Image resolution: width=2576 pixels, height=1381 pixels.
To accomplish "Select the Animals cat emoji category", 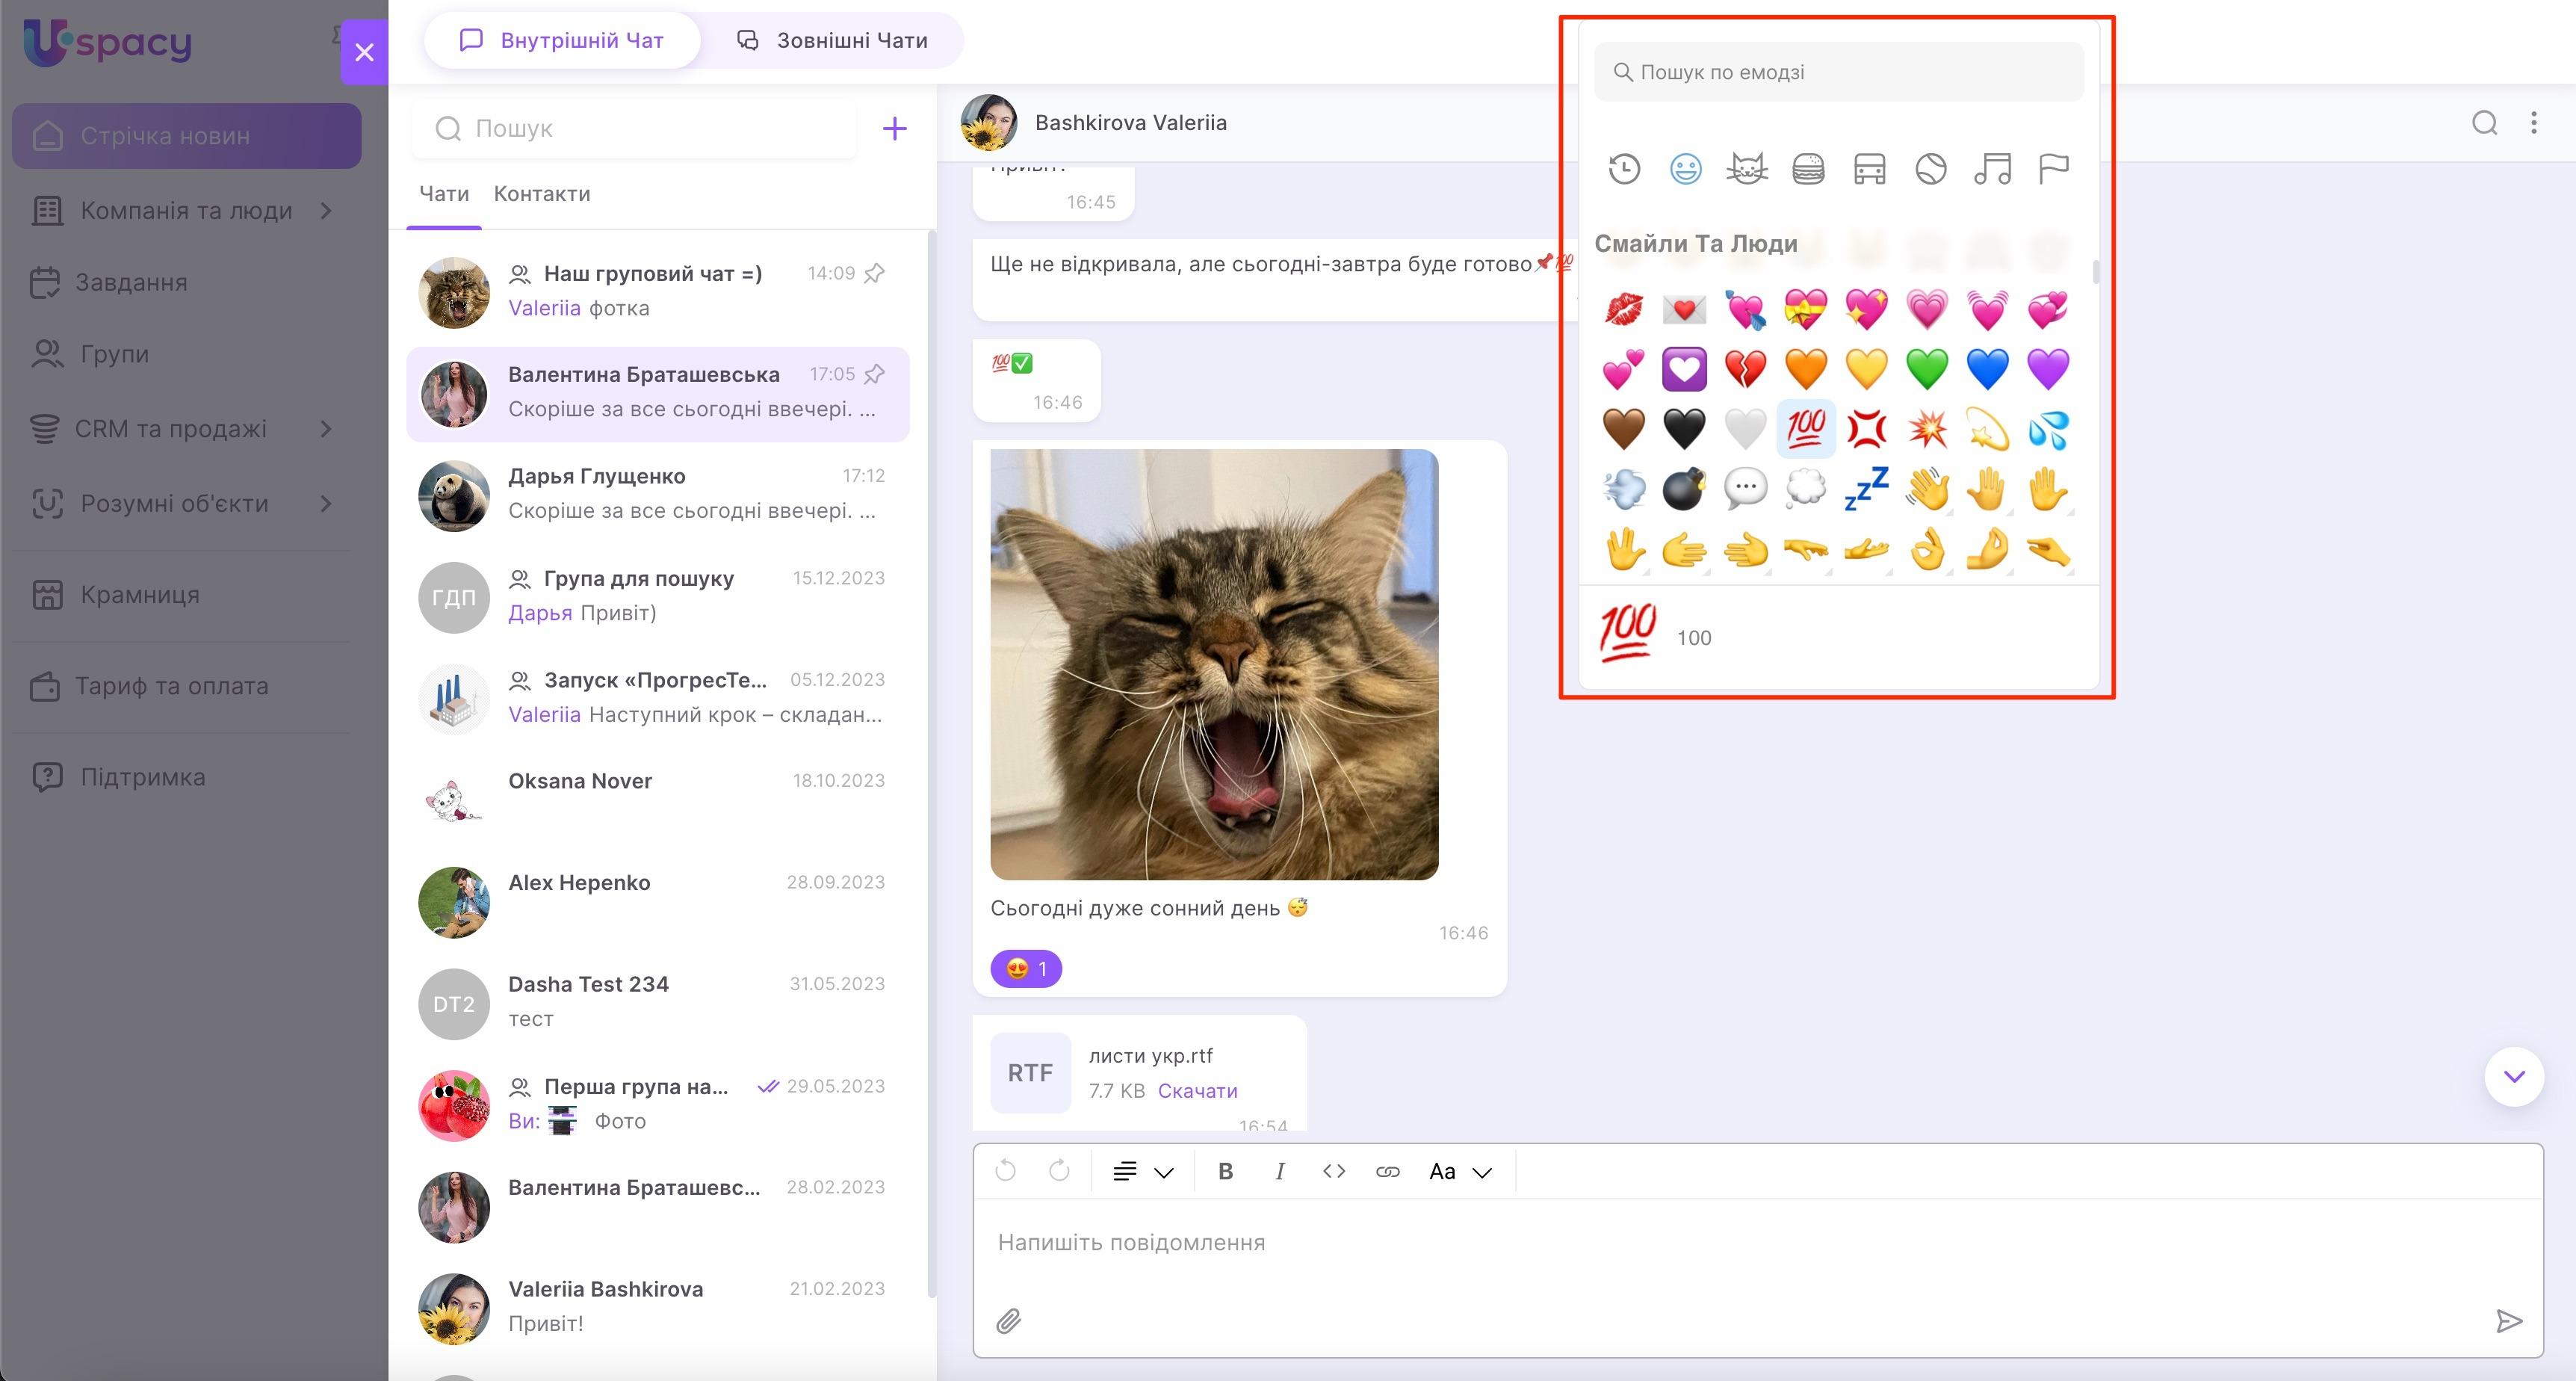I will [1746, 169].
